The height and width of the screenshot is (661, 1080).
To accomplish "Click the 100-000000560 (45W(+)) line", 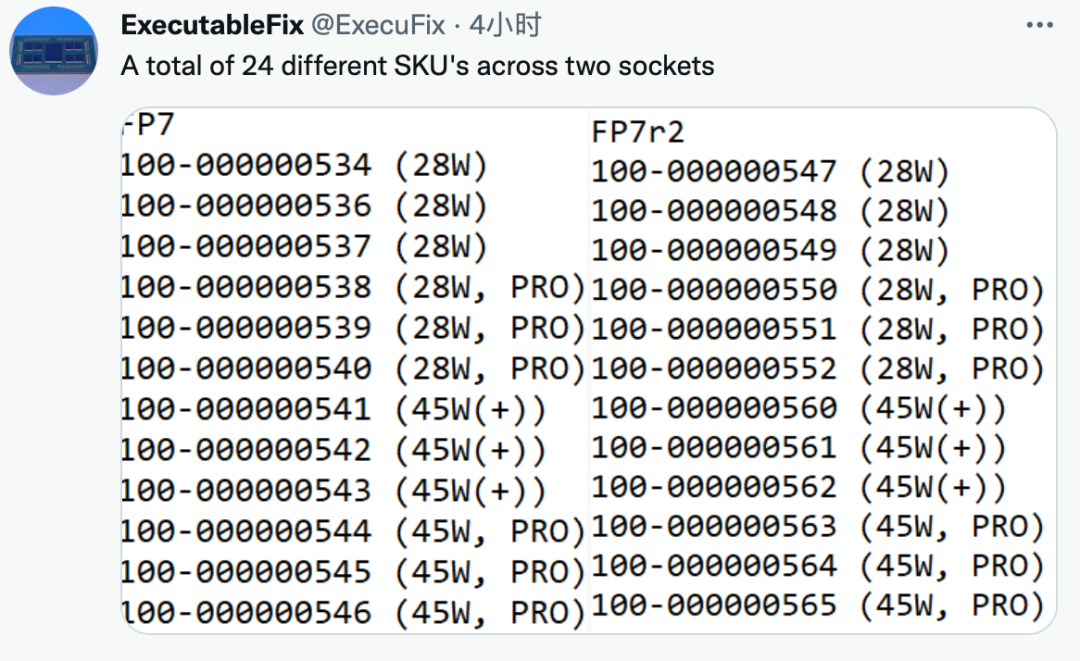I will pyautogui.click(x=800, y=408).
